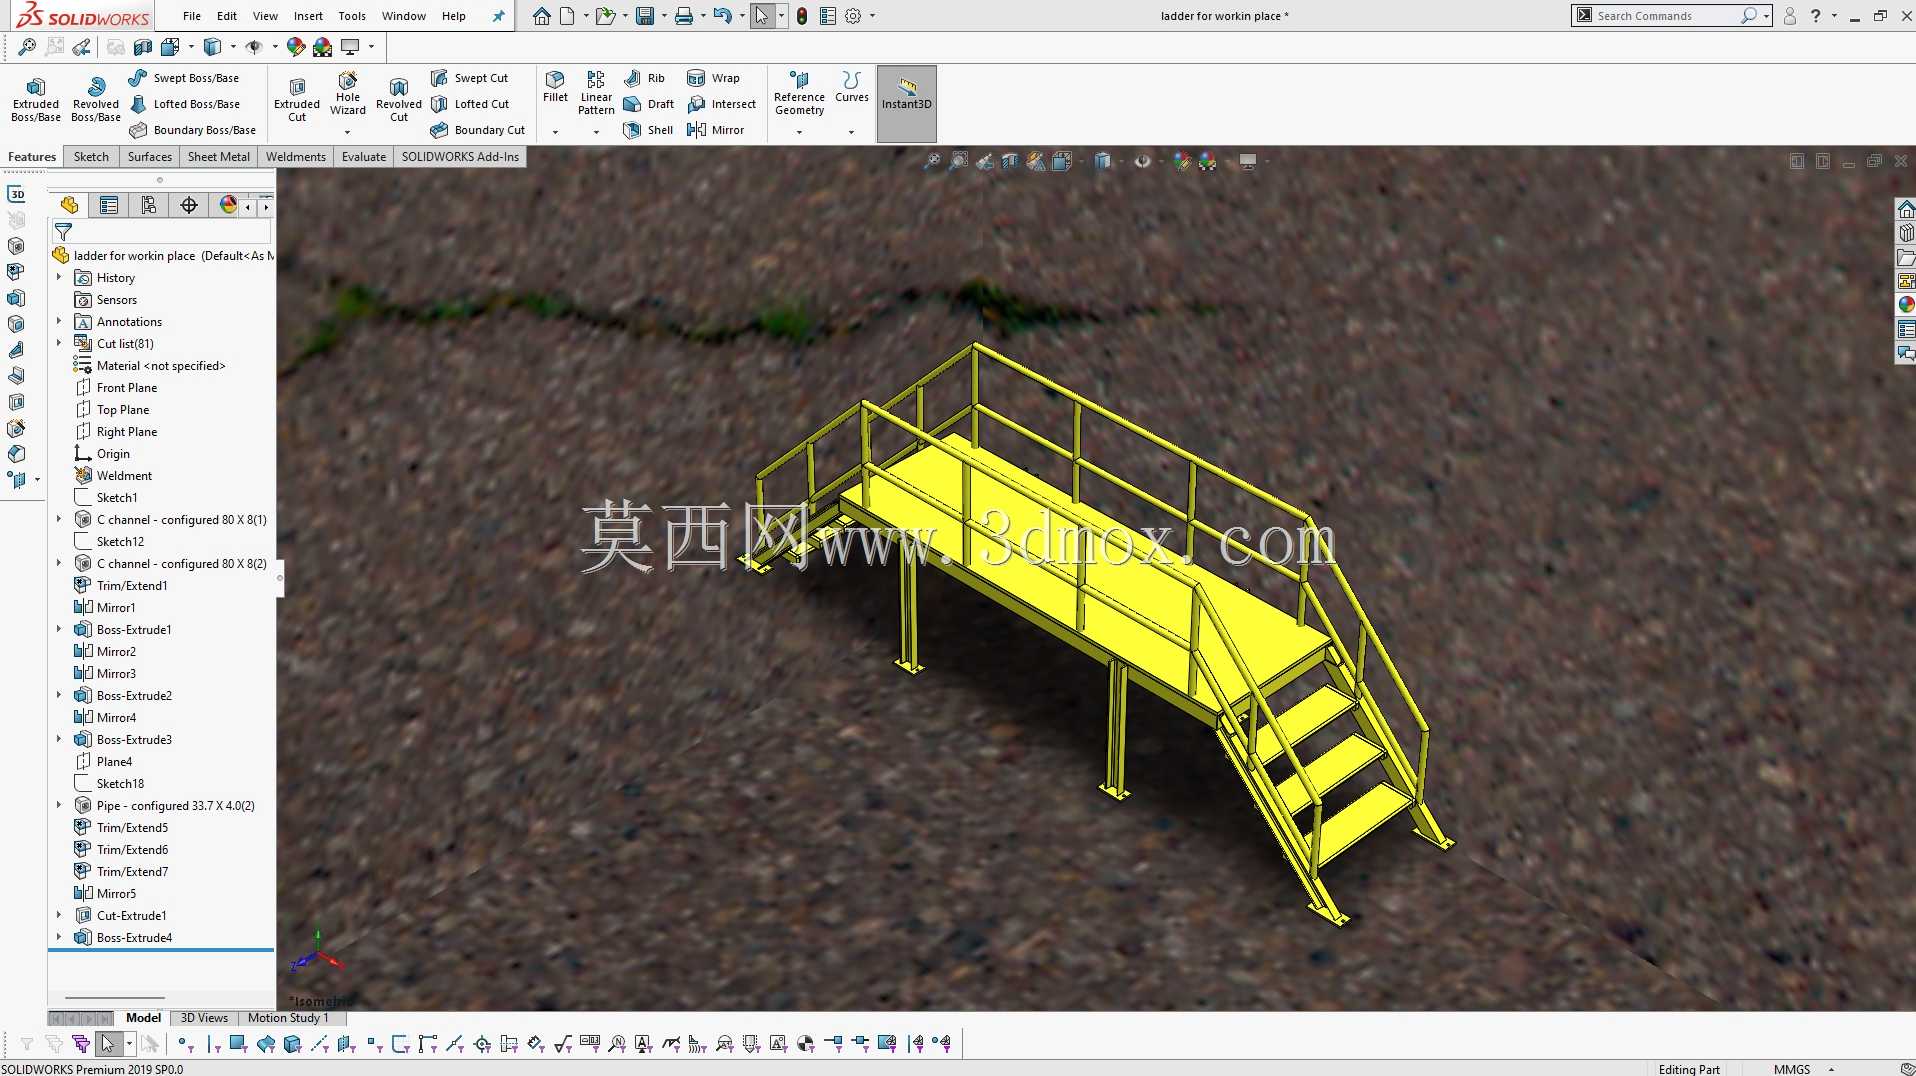This screenshot has width=1916, height=1076.
Task: Switch to the Weldments tab
Action: tap(296, 157)
